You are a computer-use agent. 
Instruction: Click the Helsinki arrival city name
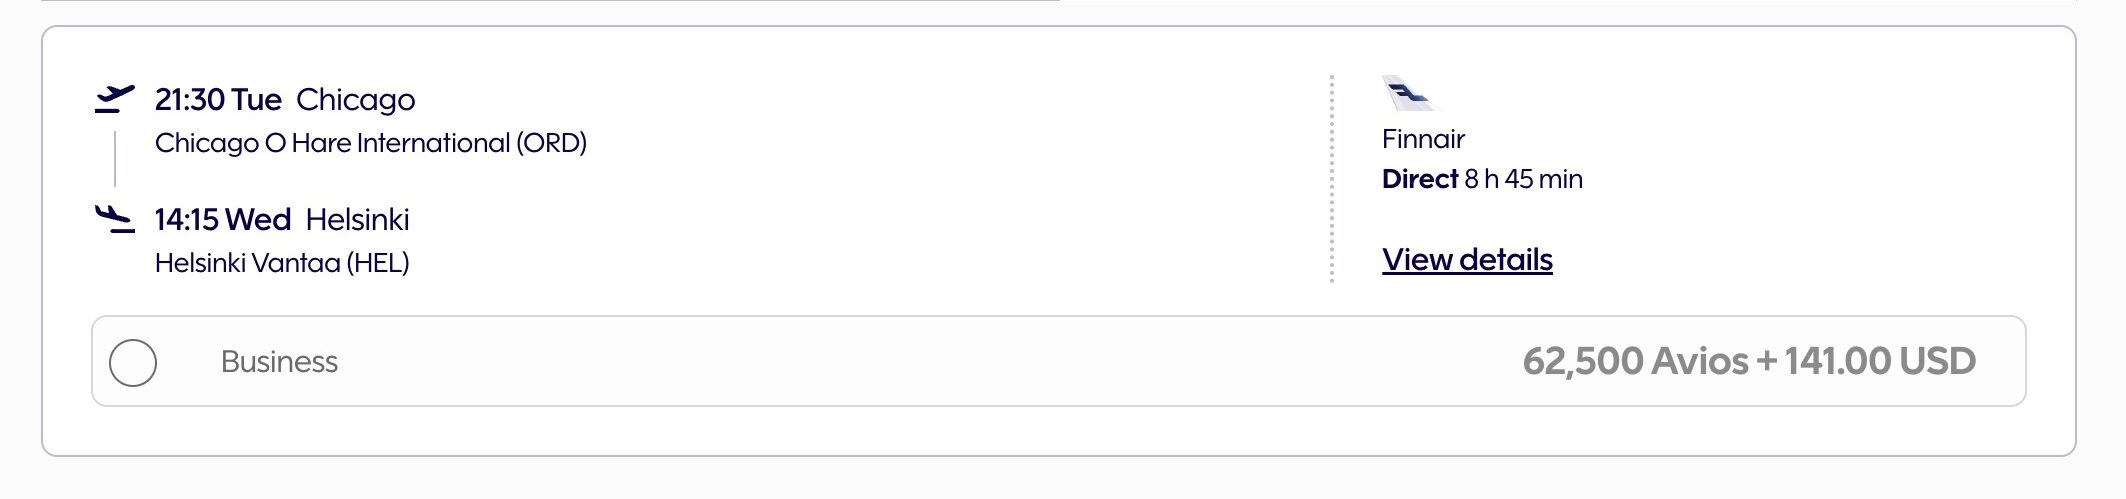[x=357, y=220]
